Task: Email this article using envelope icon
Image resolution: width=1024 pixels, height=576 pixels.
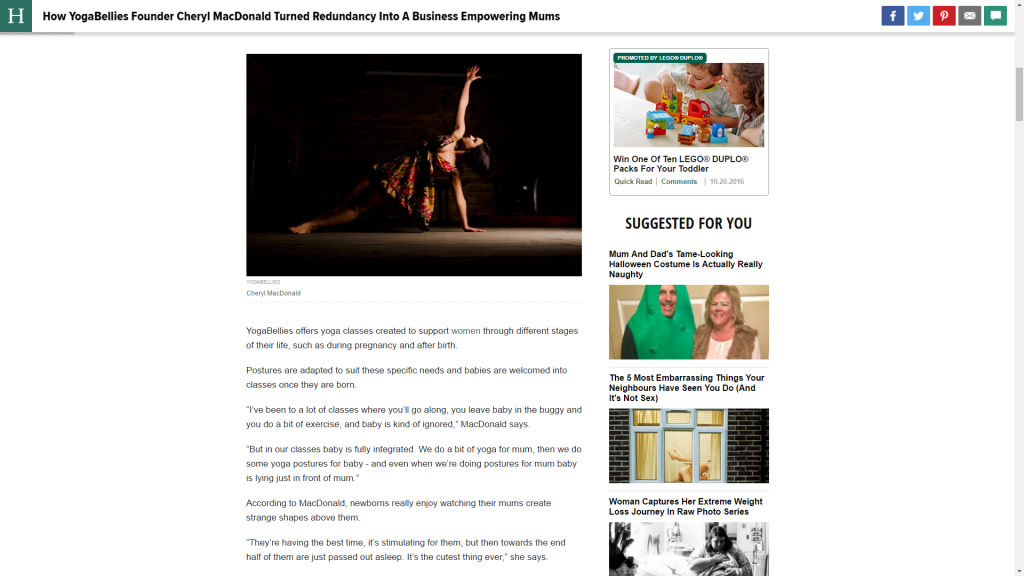Action: 969,16
